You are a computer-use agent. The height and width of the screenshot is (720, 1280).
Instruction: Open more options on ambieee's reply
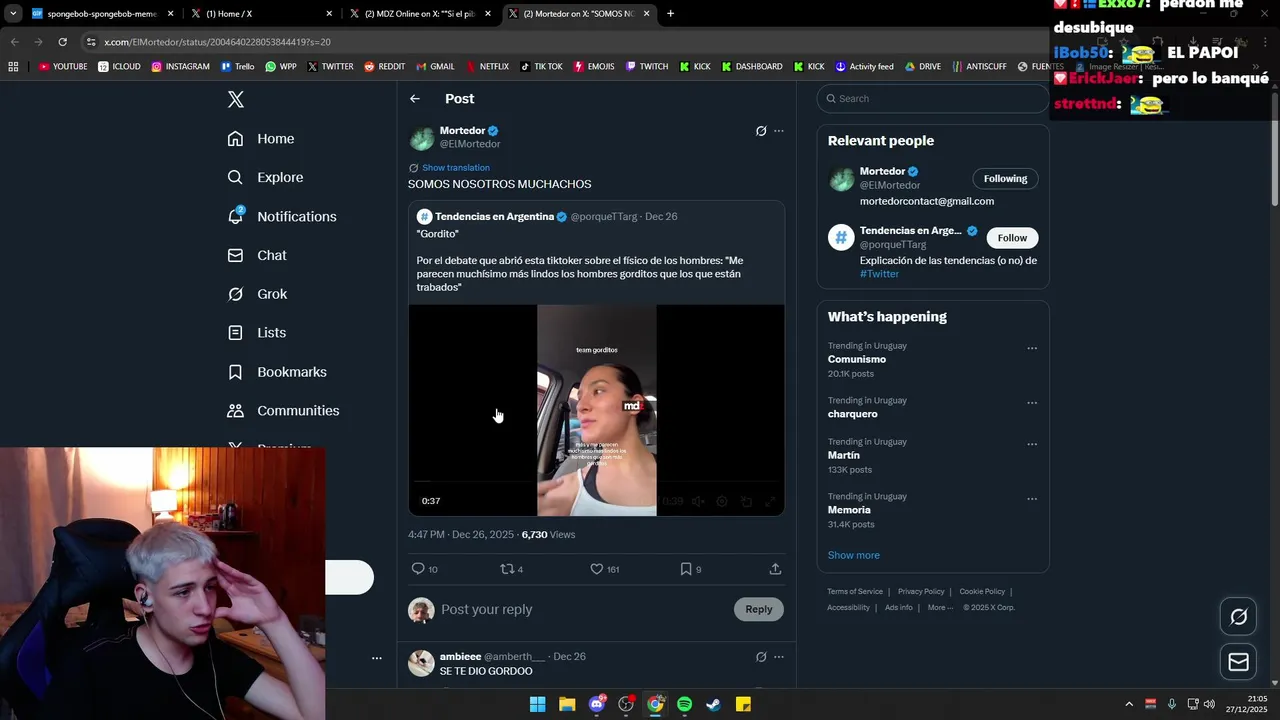click(779, 657)
